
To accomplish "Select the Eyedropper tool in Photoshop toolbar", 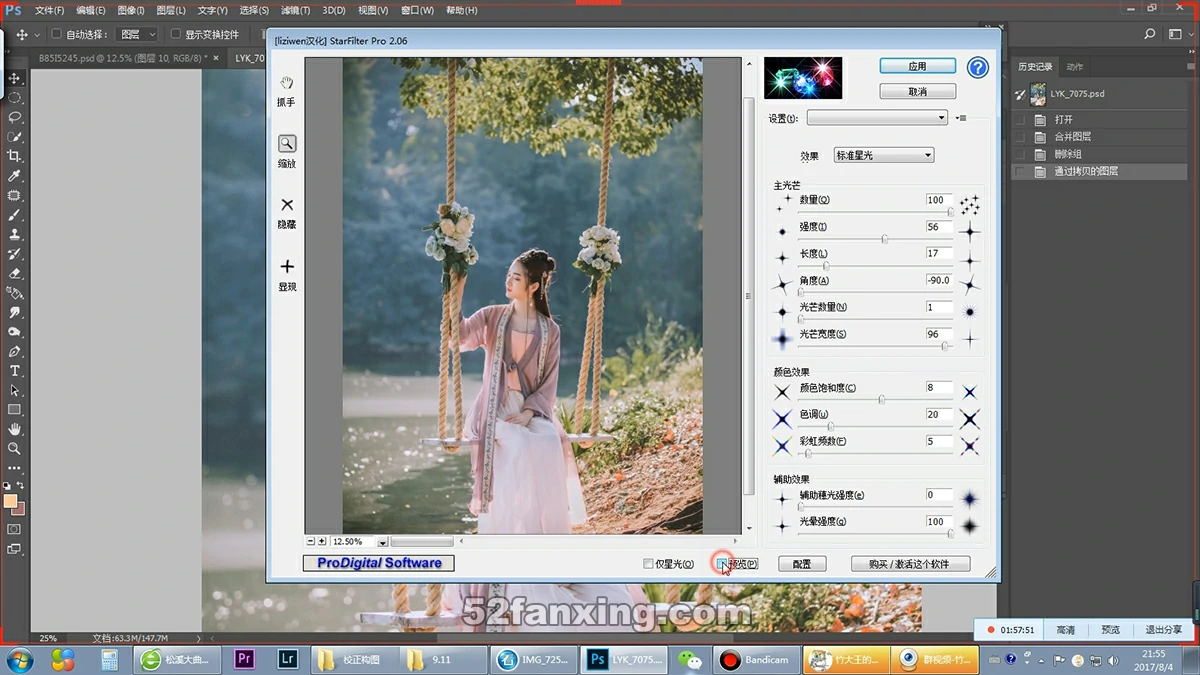I will pyautogui.click(x=14, y=176).
